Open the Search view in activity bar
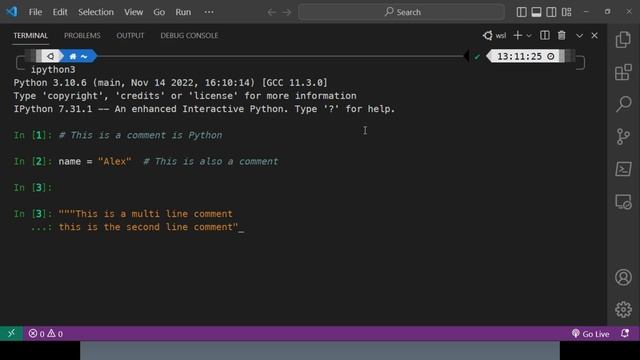The image size is (640, 360). (623, 104)
